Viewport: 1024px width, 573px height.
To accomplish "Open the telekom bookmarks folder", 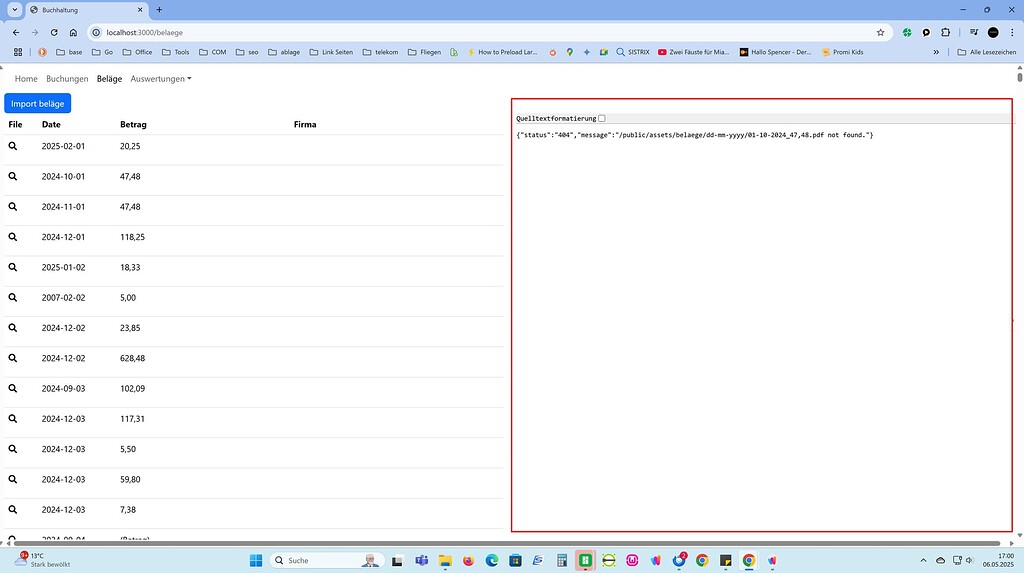I will tap(380, 52).
